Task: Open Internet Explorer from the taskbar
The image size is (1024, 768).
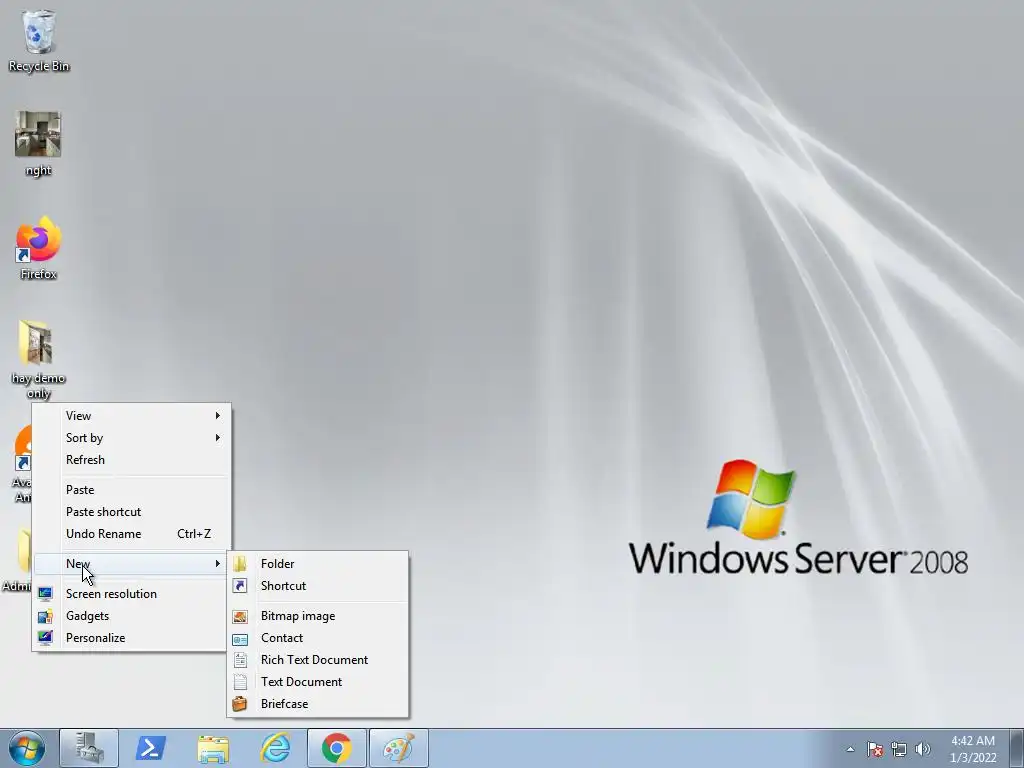Action: [x=275, y=748]
